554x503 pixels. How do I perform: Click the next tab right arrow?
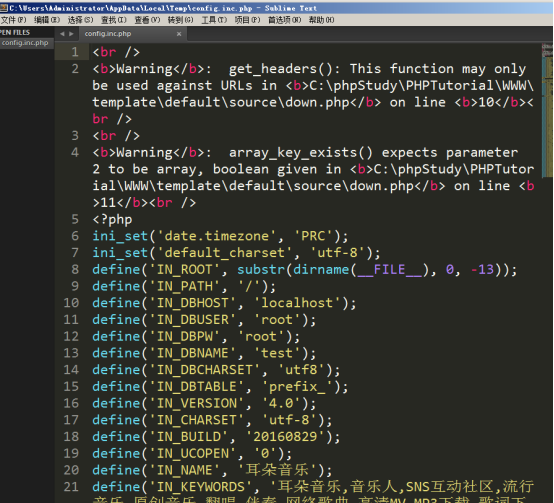pyautogui.click(x=71, y=34)
